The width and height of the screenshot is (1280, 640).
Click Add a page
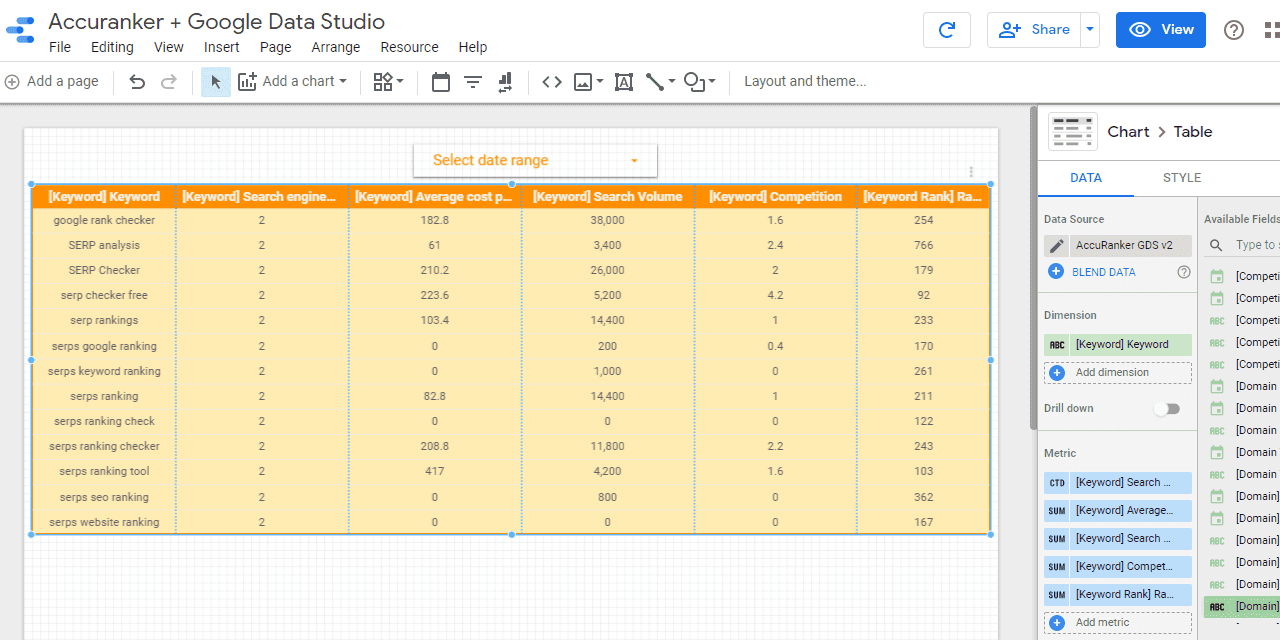[52, 82]
